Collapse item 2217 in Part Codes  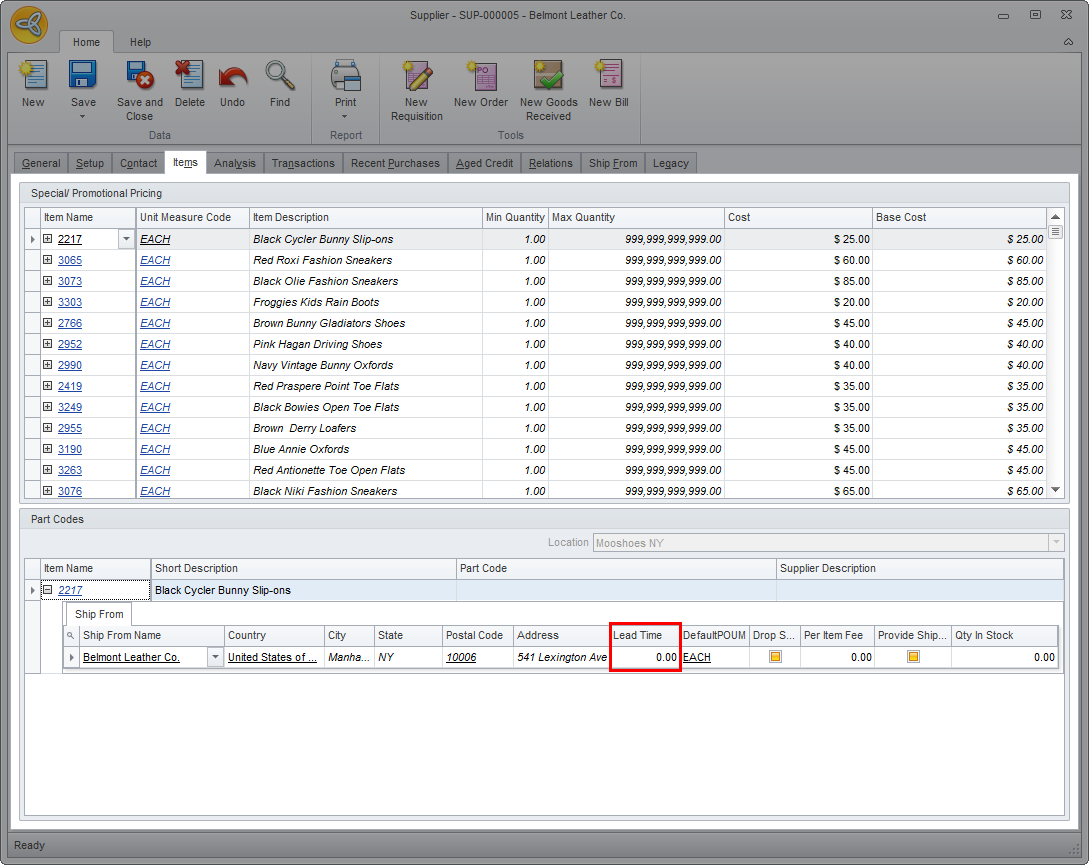[47, 590]
